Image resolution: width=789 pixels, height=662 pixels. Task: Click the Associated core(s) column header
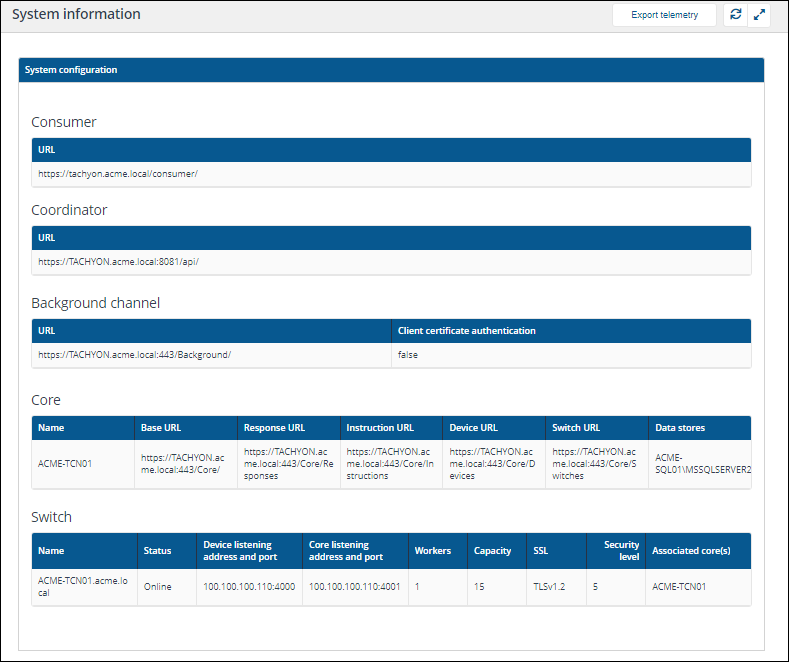pos(691,551)
